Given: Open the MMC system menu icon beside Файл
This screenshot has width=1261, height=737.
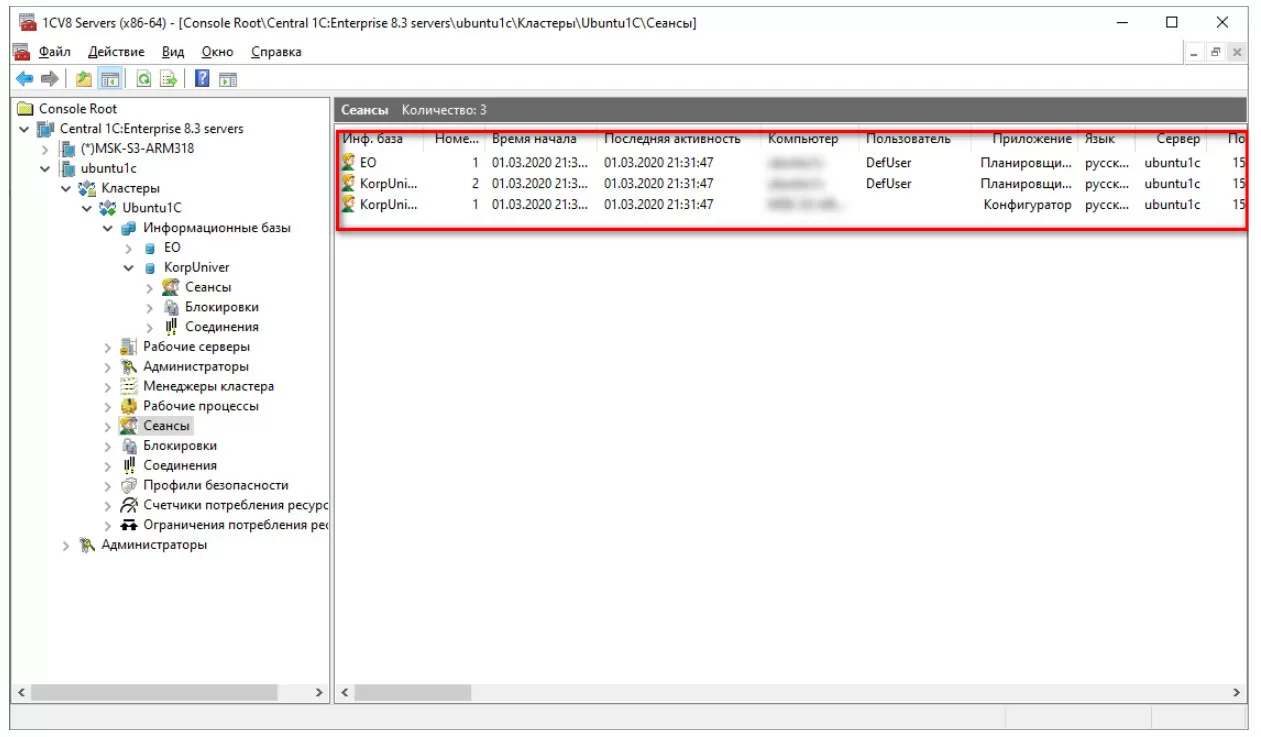Looking at the screenshot, I should [22, 52].
